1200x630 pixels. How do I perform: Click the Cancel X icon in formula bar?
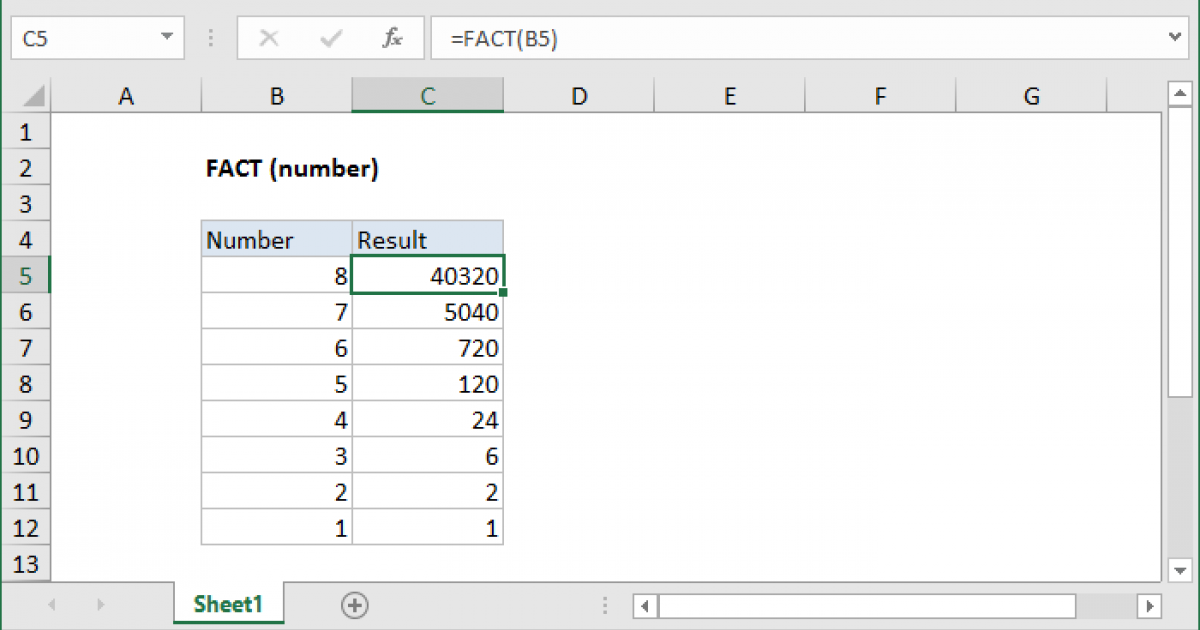click(268, 39)
